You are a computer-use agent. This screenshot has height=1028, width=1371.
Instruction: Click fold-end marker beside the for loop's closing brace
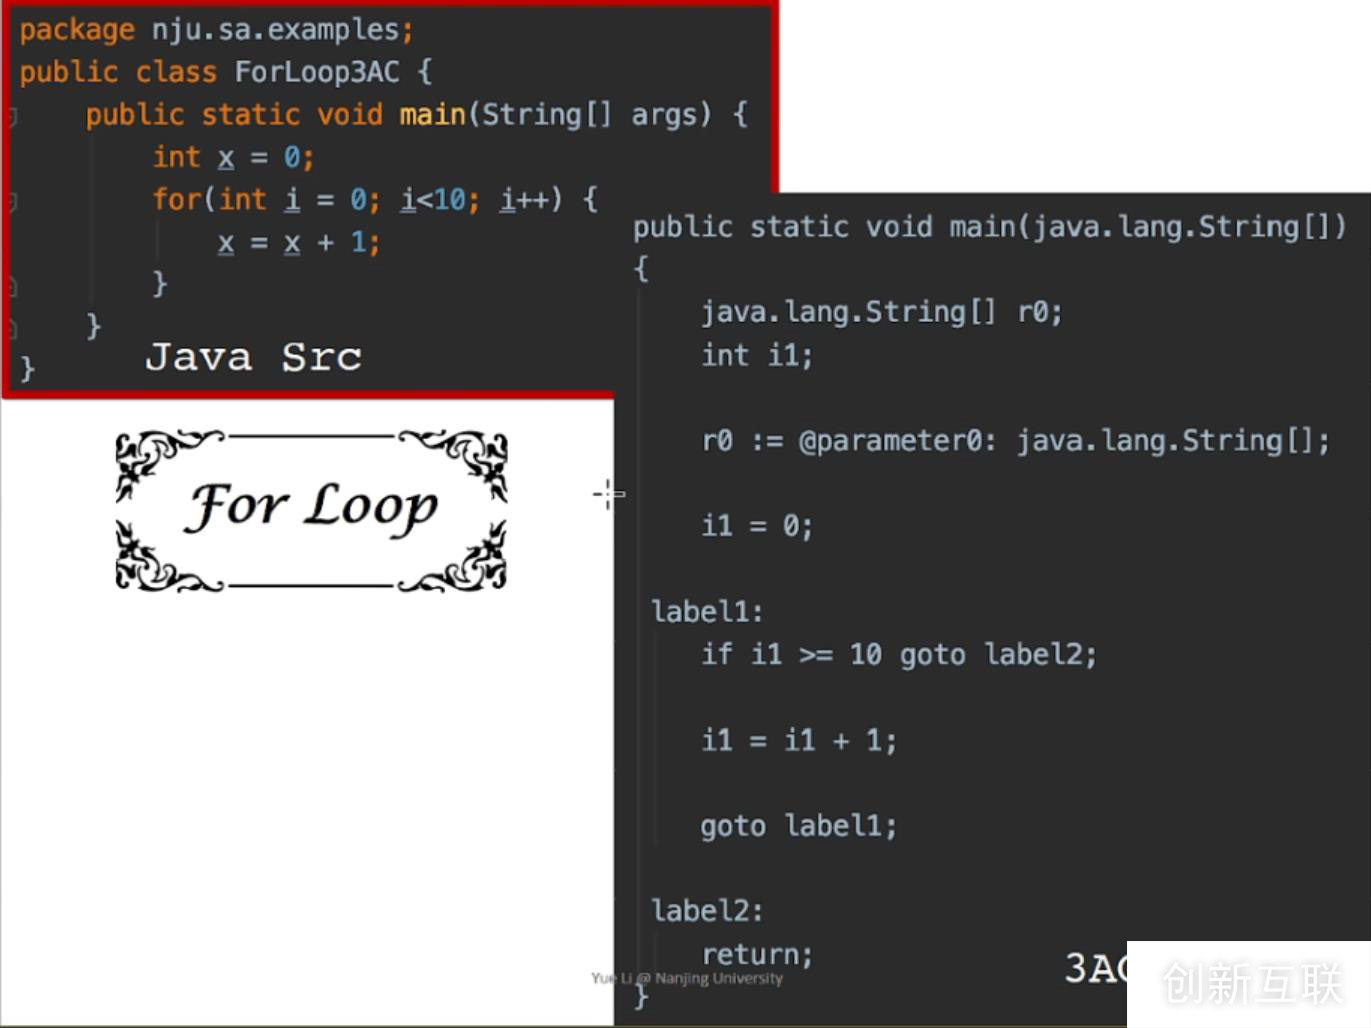(x=12, y=288)
